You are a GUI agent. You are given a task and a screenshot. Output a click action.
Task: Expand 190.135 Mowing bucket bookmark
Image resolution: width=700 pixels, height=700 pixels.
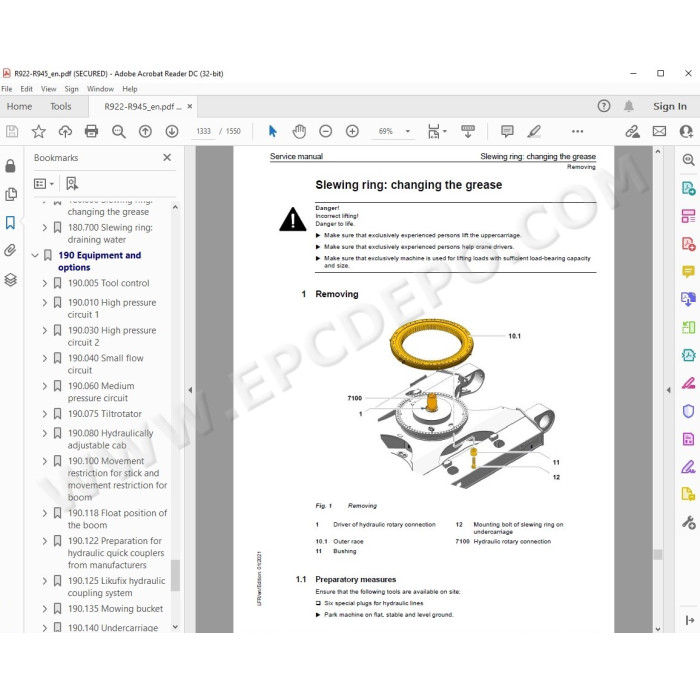[45, 609]
